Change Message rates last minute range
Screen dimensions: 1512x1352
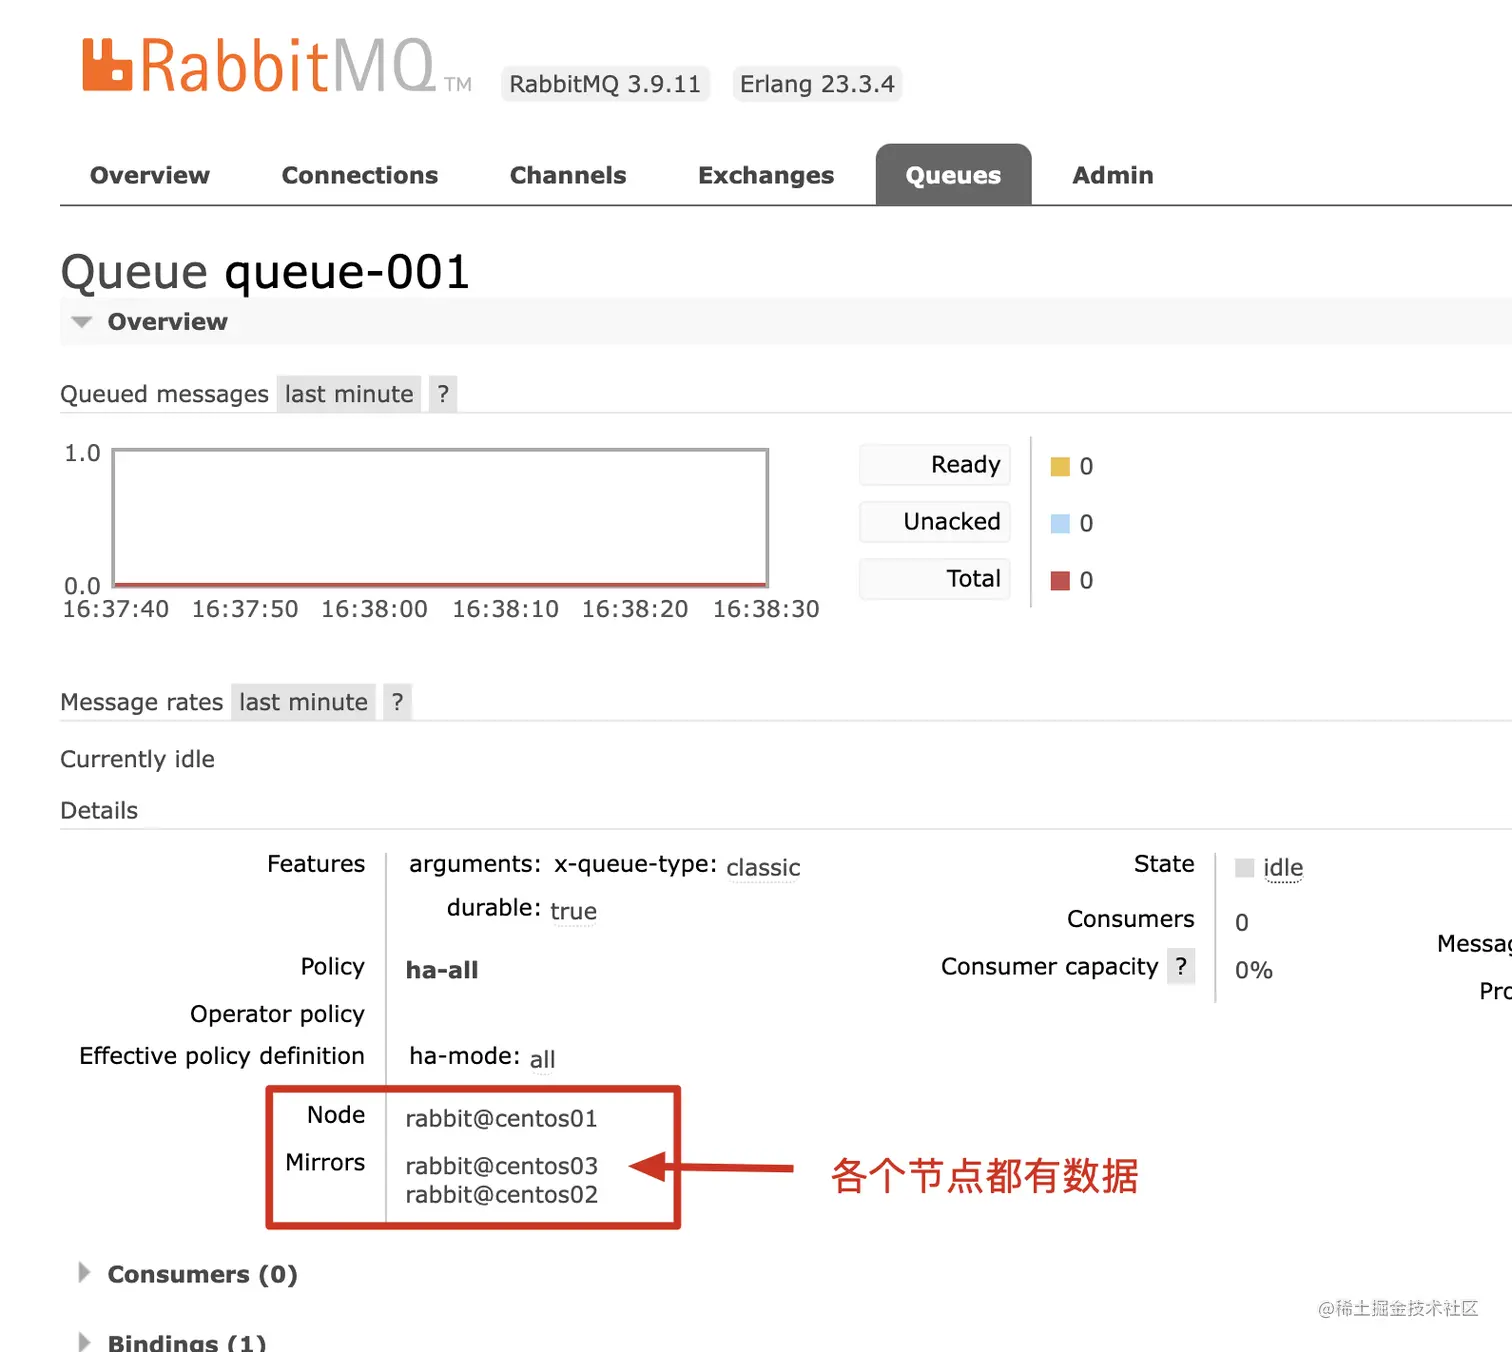(303, 702)
